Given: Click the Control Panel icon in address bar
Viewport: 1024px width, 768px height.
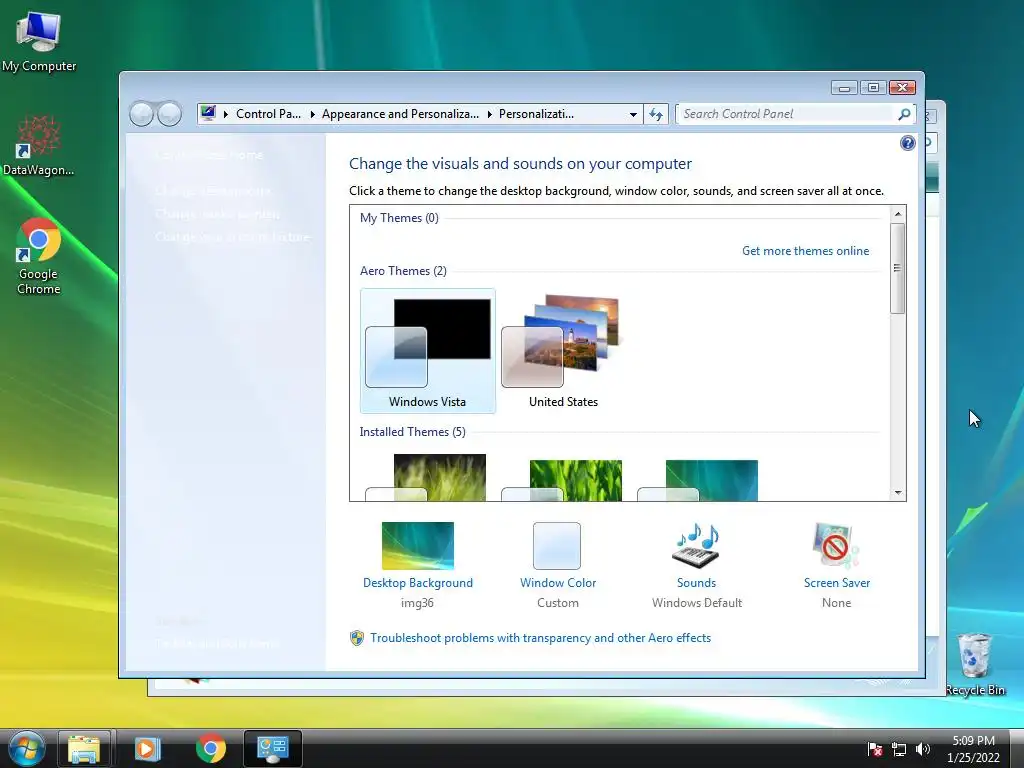Looking at the screenshot, I should (x=208, y=114).
